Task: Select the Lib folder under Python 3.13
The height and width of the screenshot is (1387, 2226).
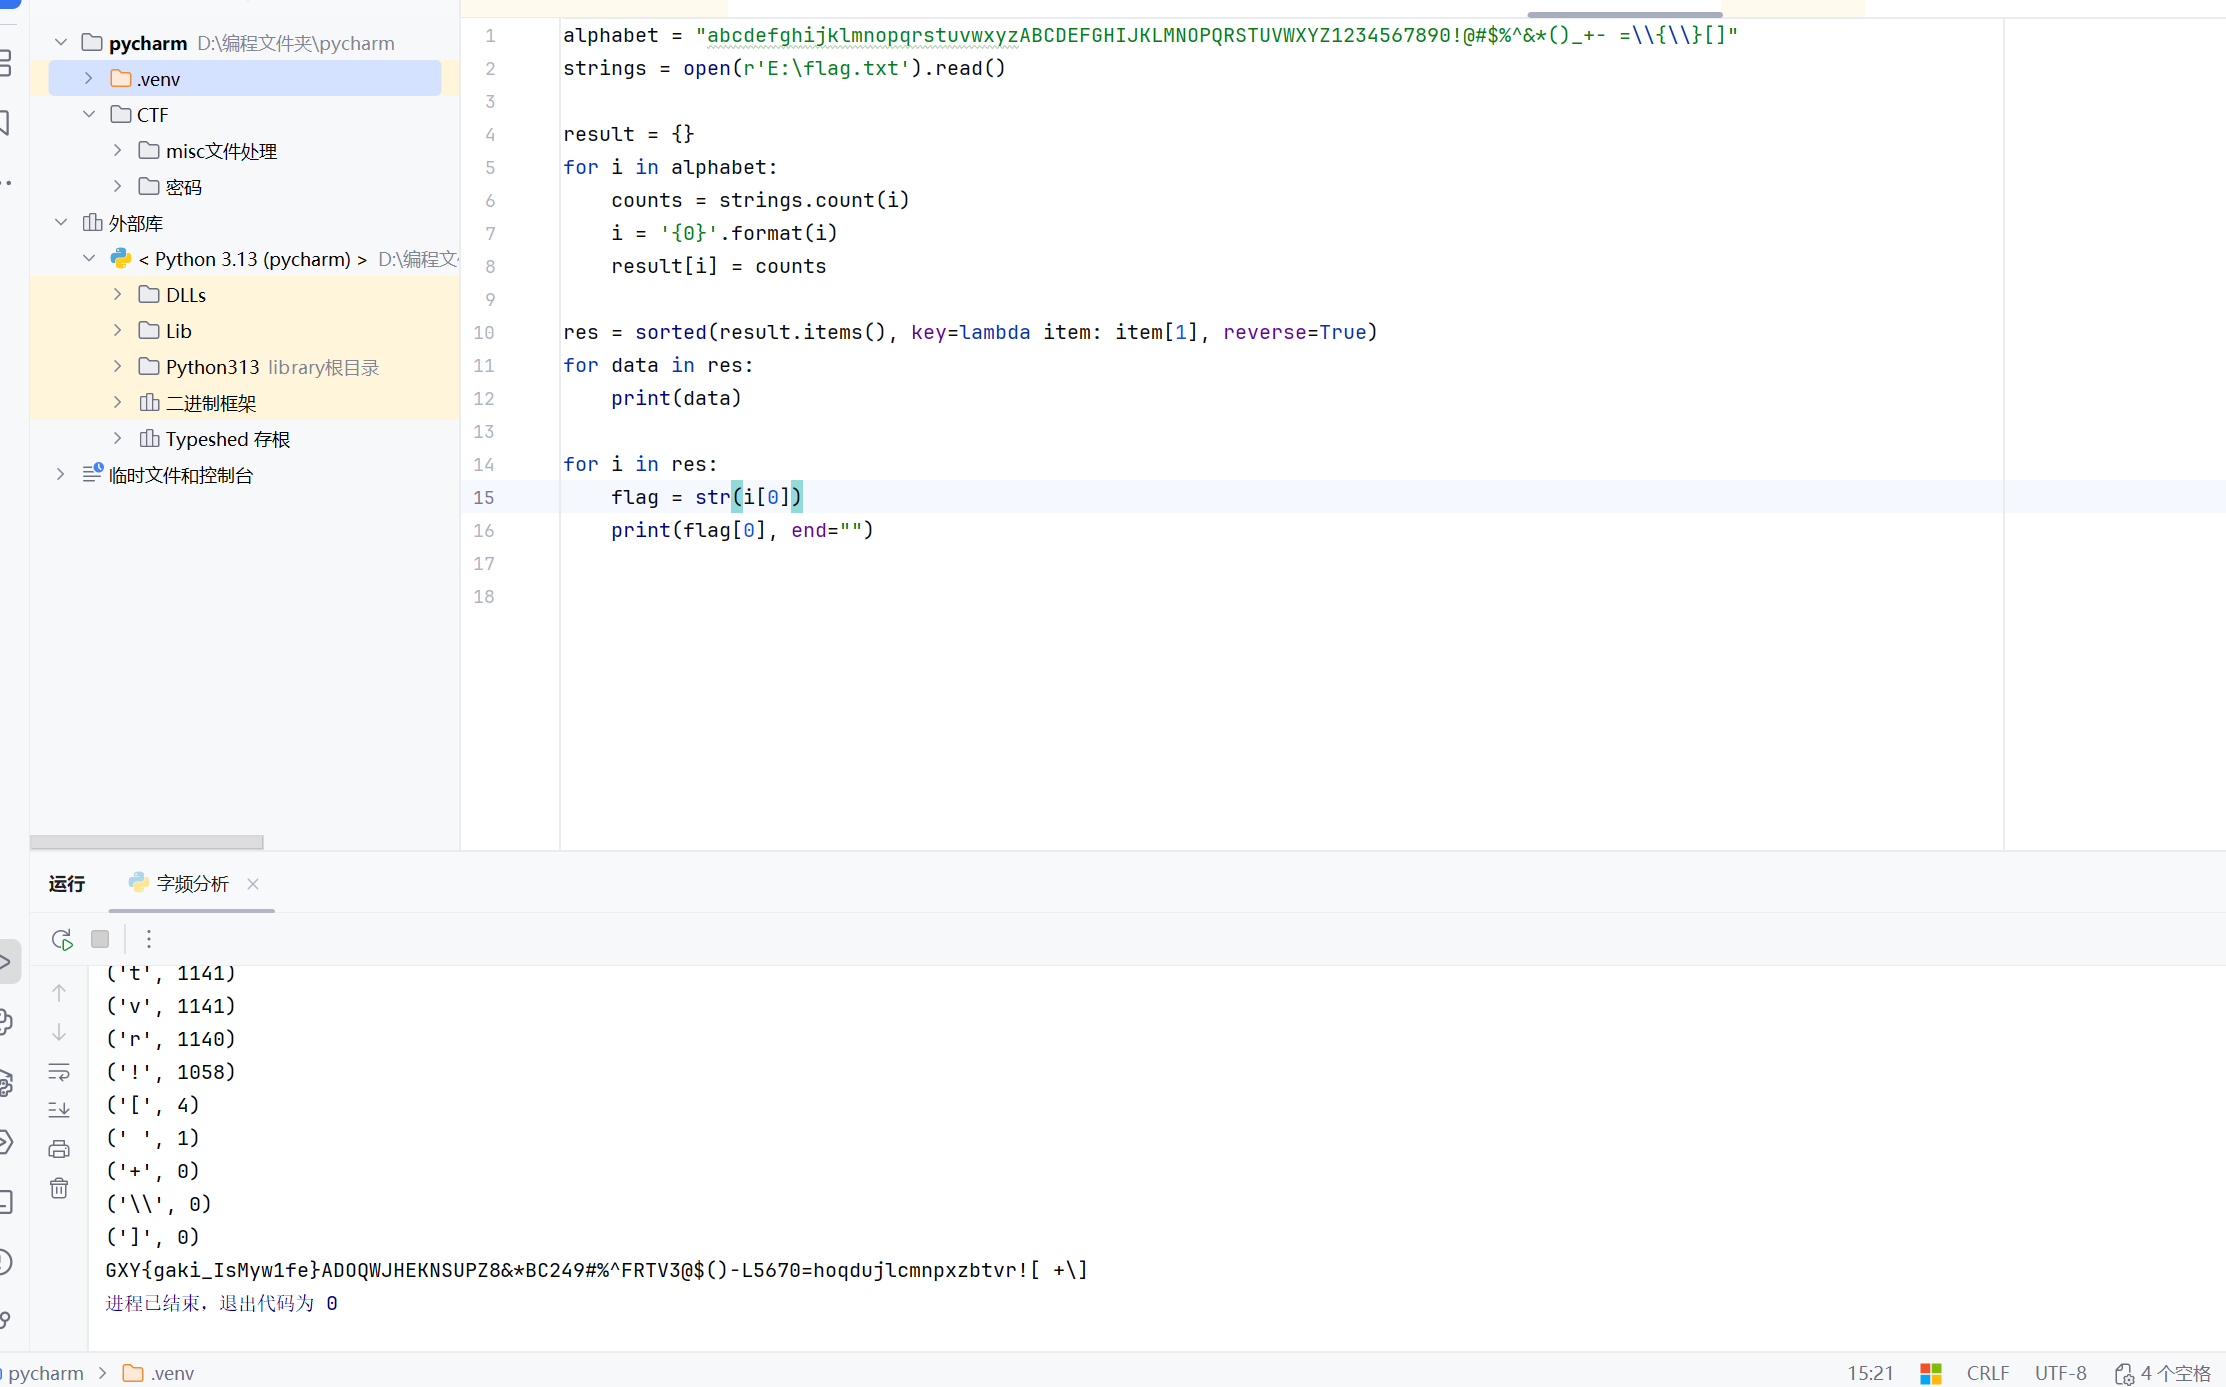Action: [178, 331]
